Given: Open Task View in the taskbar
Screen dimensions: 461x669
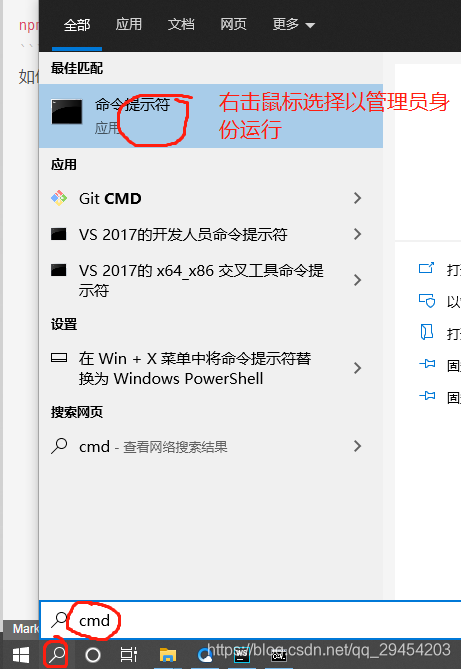Looking at the screenshot, I should (128, 655).
